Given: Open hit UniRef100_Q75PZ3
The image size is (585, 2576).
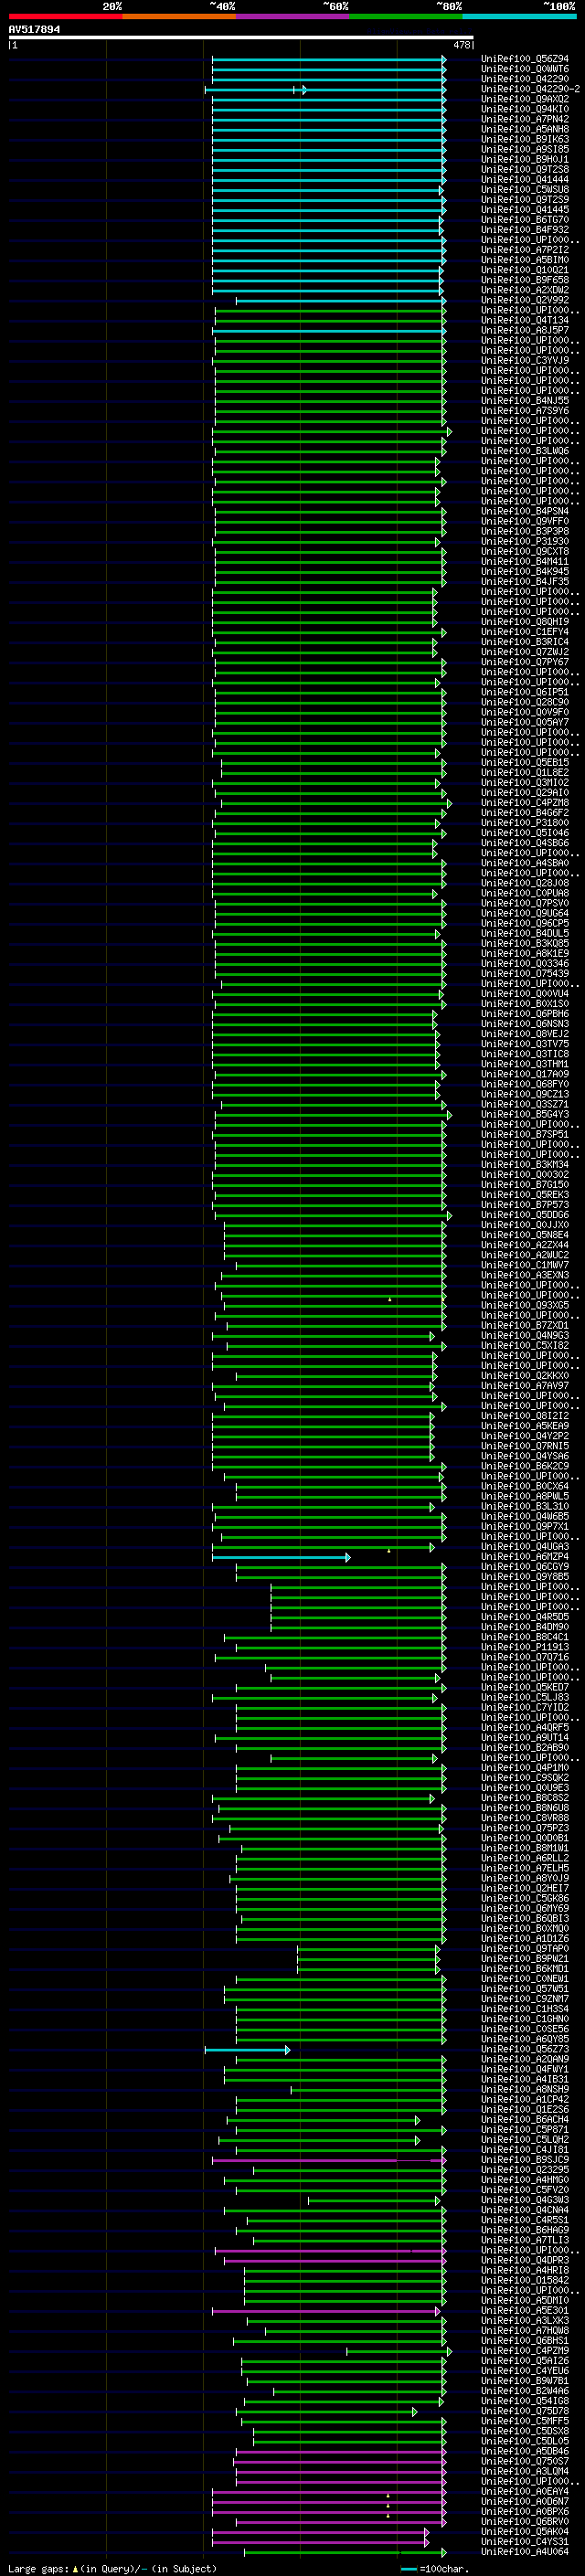Looking at the screenshot, I should coord(525,1828).
